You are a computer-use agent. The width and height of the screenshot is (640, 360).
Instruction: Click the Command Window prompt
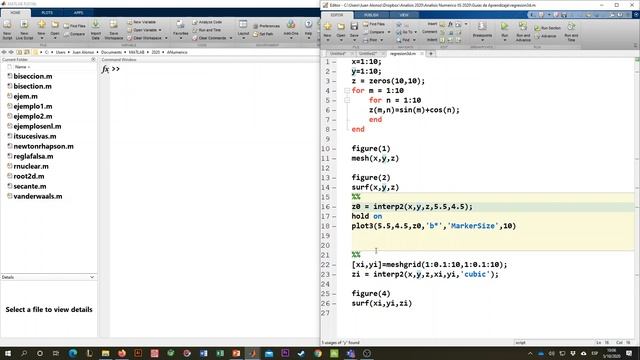[116, 69]
